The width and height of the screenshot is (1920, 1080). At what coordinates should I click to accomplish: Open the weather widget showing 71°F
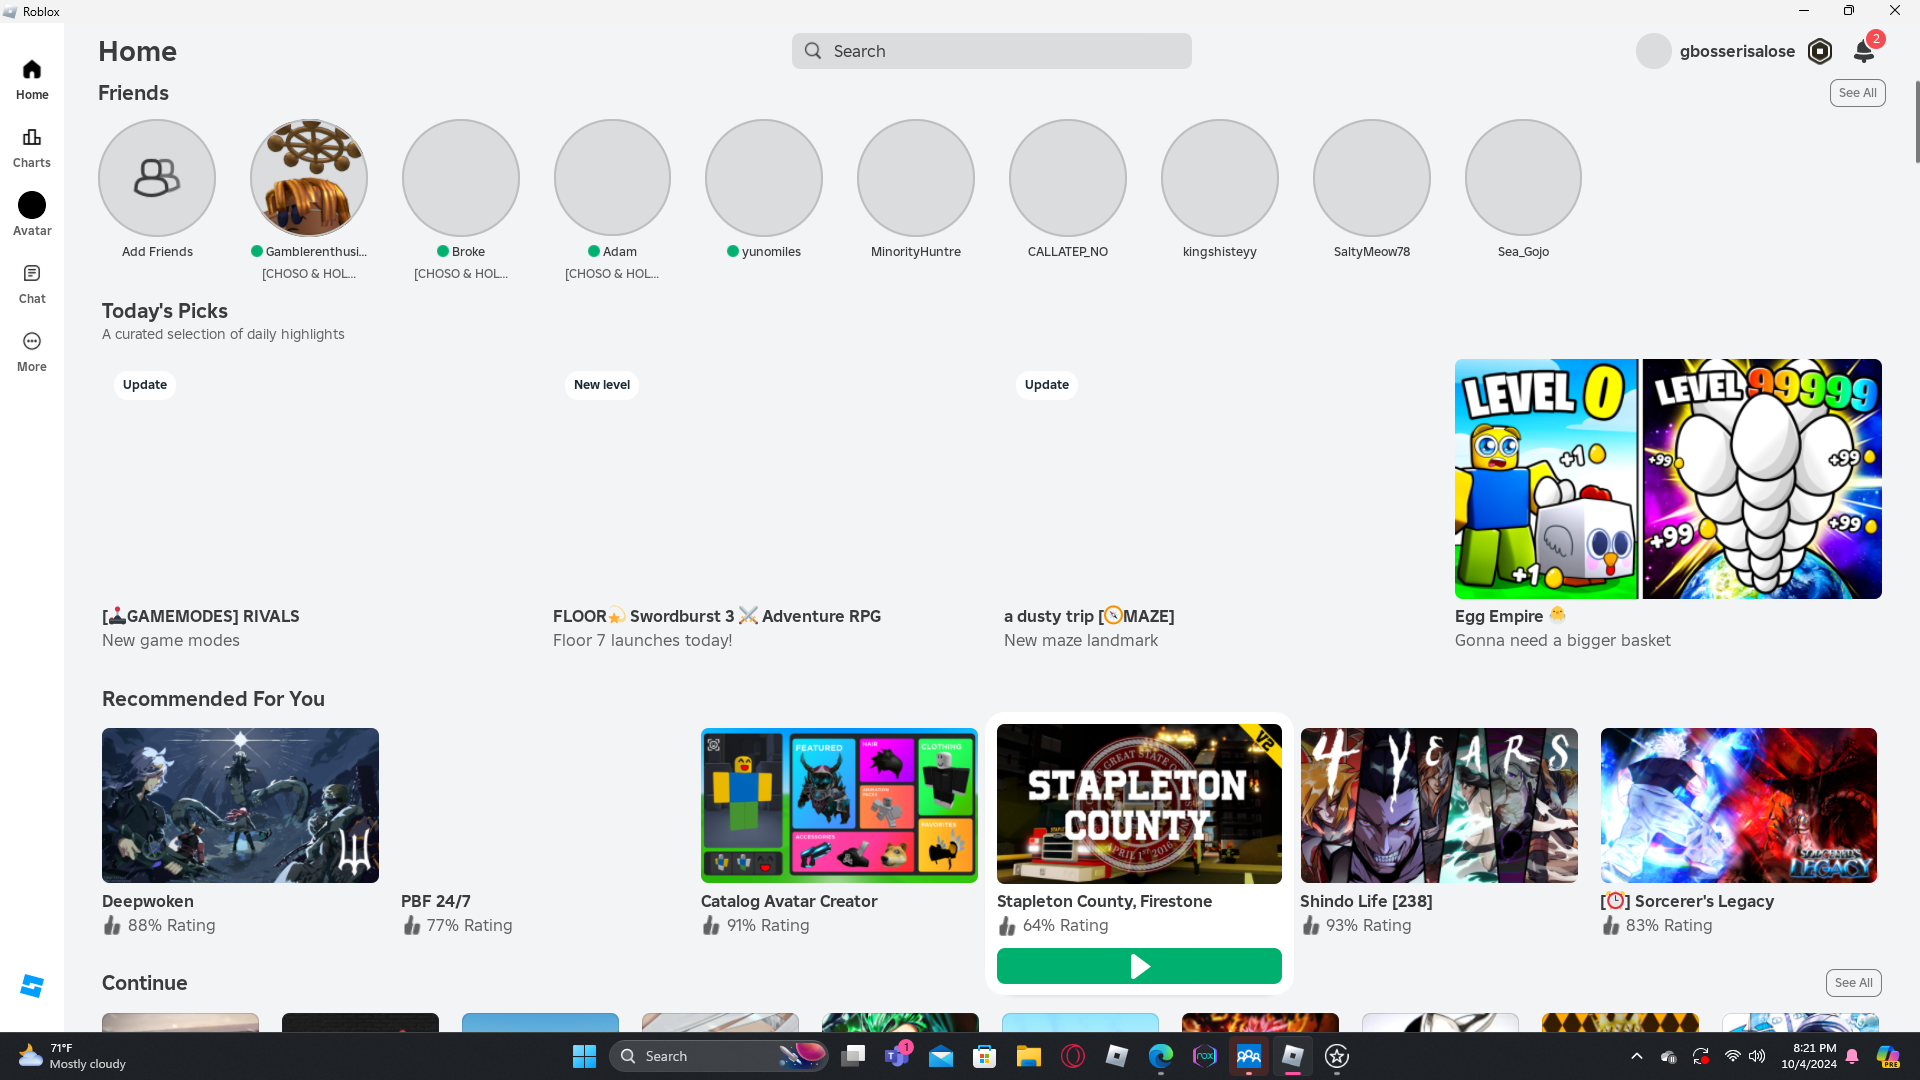point(72,1056)
